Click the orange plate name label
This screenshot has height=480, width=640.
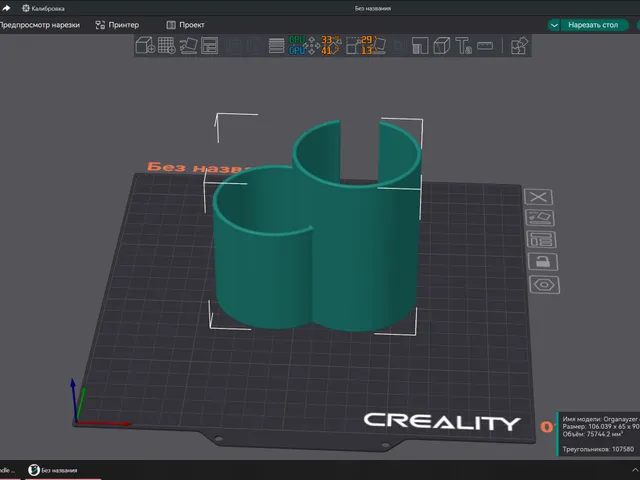198,167
